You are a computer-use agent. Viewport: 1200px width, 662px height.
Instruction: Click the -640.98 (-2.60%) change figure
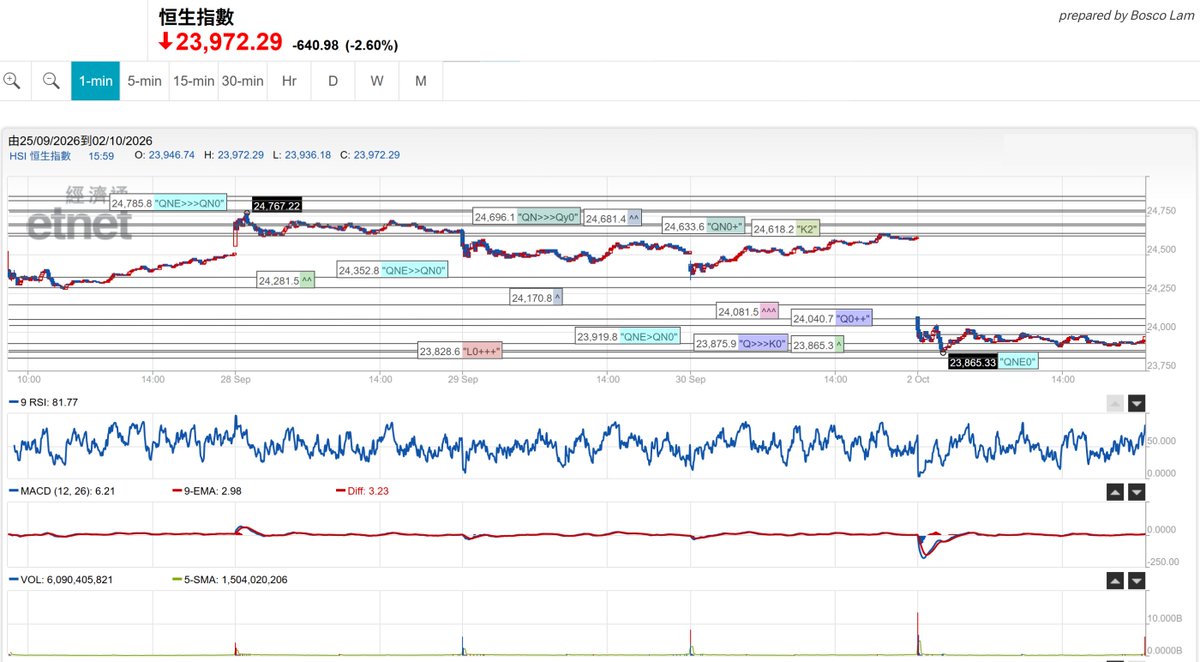coord(345,45)
